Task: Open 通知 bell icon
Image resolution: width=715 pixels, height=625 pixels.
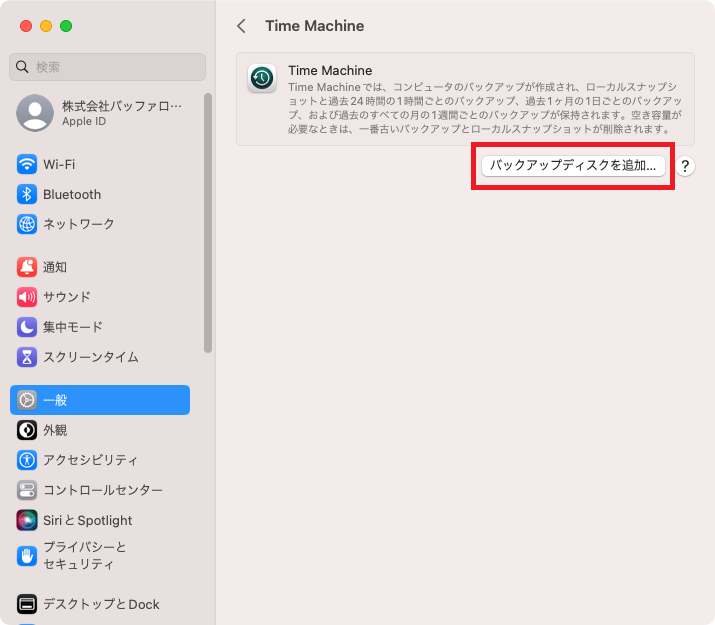Action: coord(27,267)
